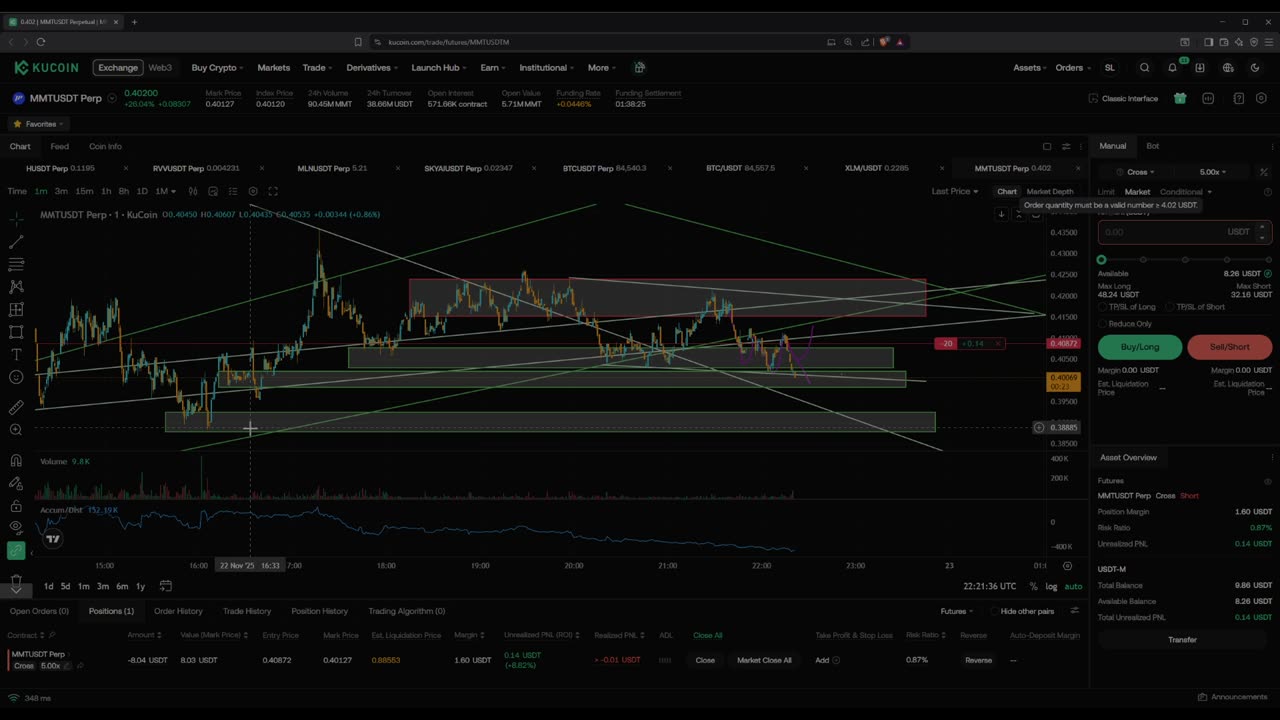Select the trend line drawing tool
This screenshot has width=1280, height=720.
(x=16, y=242)
